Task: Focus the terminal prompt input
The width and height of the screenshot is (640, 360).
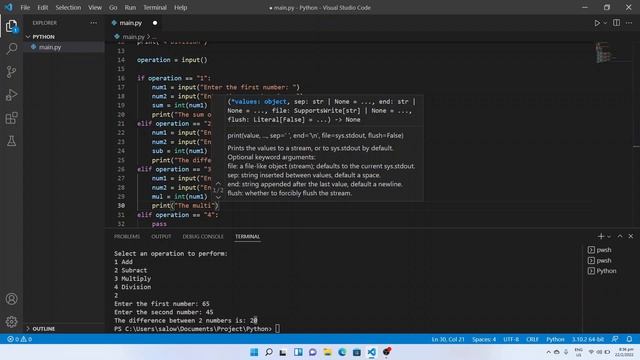Action: click(x=278, y=329)
